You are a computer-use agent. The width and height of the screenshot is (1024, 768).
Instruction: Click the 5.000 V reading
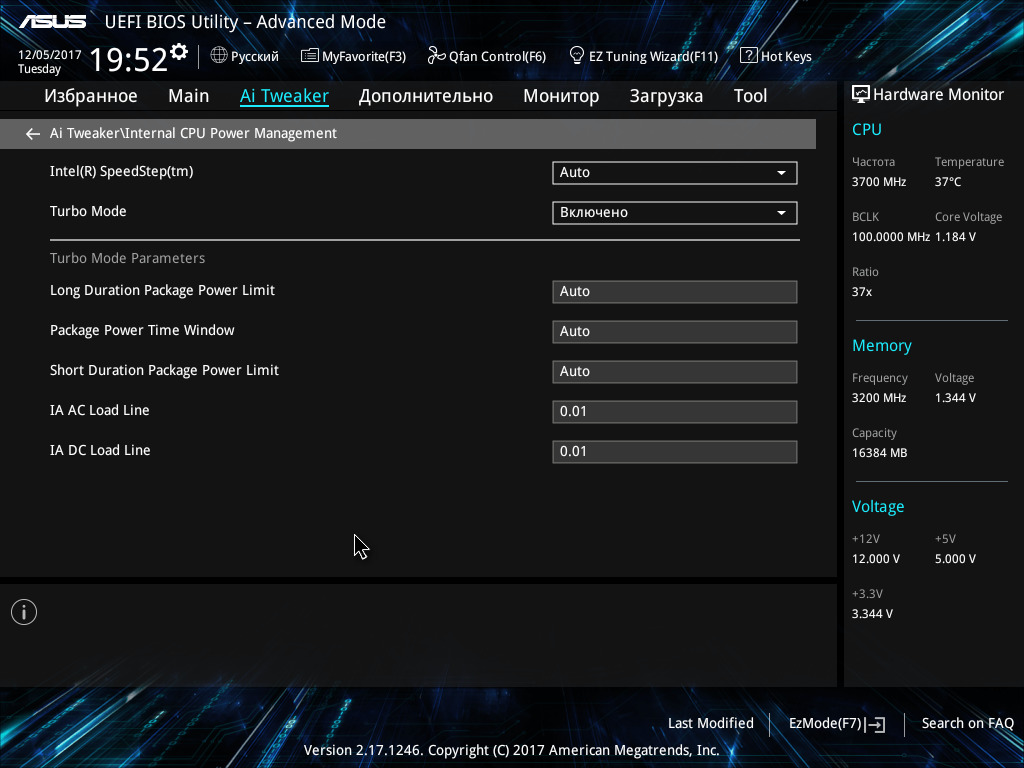955,559
